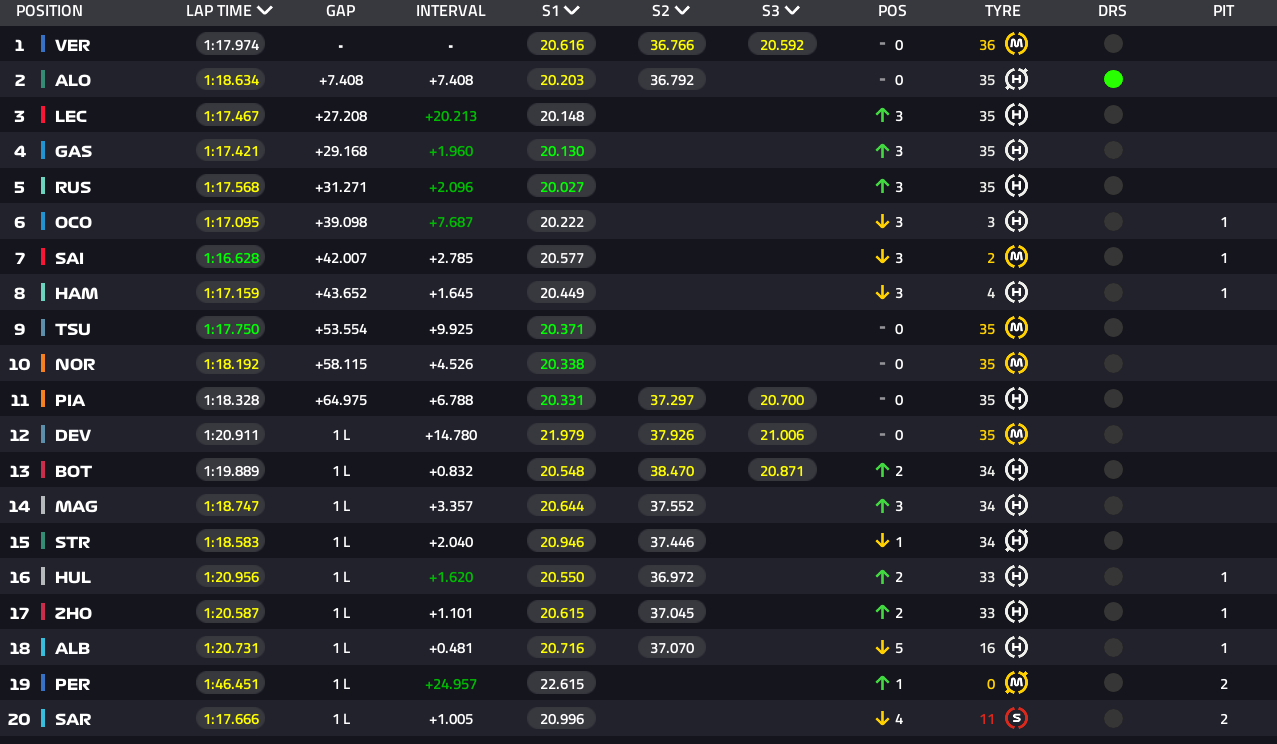
Task: Click Bottas's 38.470 sector 2 time
Action: pyautogui.click(x=672, y=471)
